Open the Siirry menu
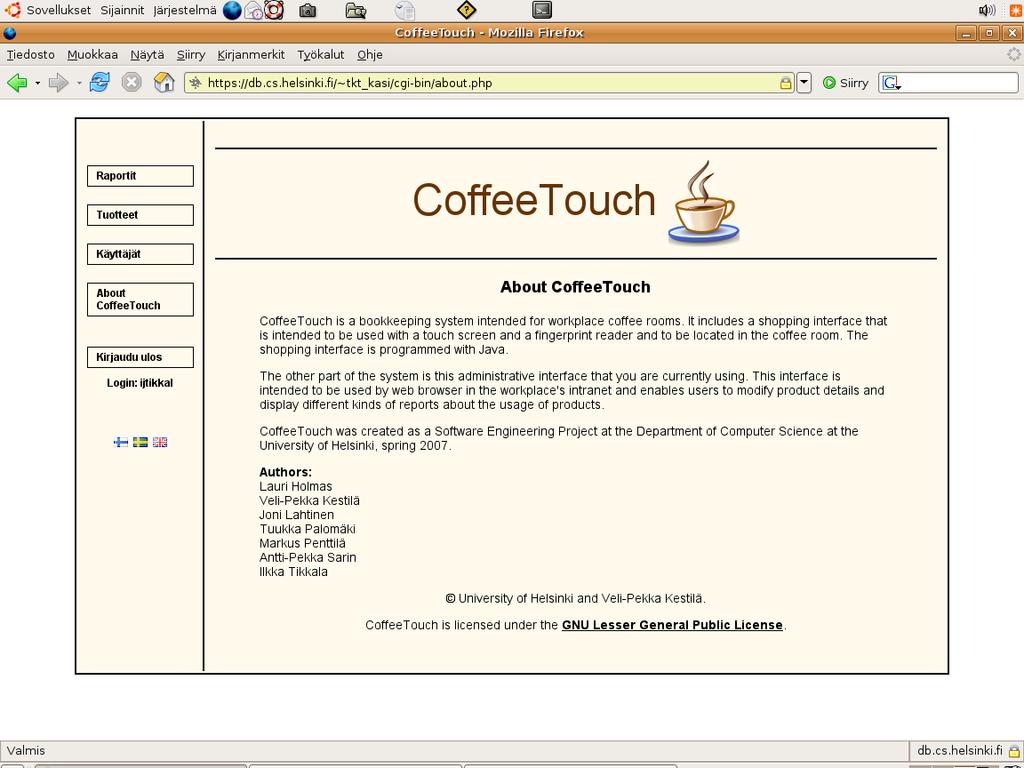The image size is (1024, 768). [x=191, y=55]
